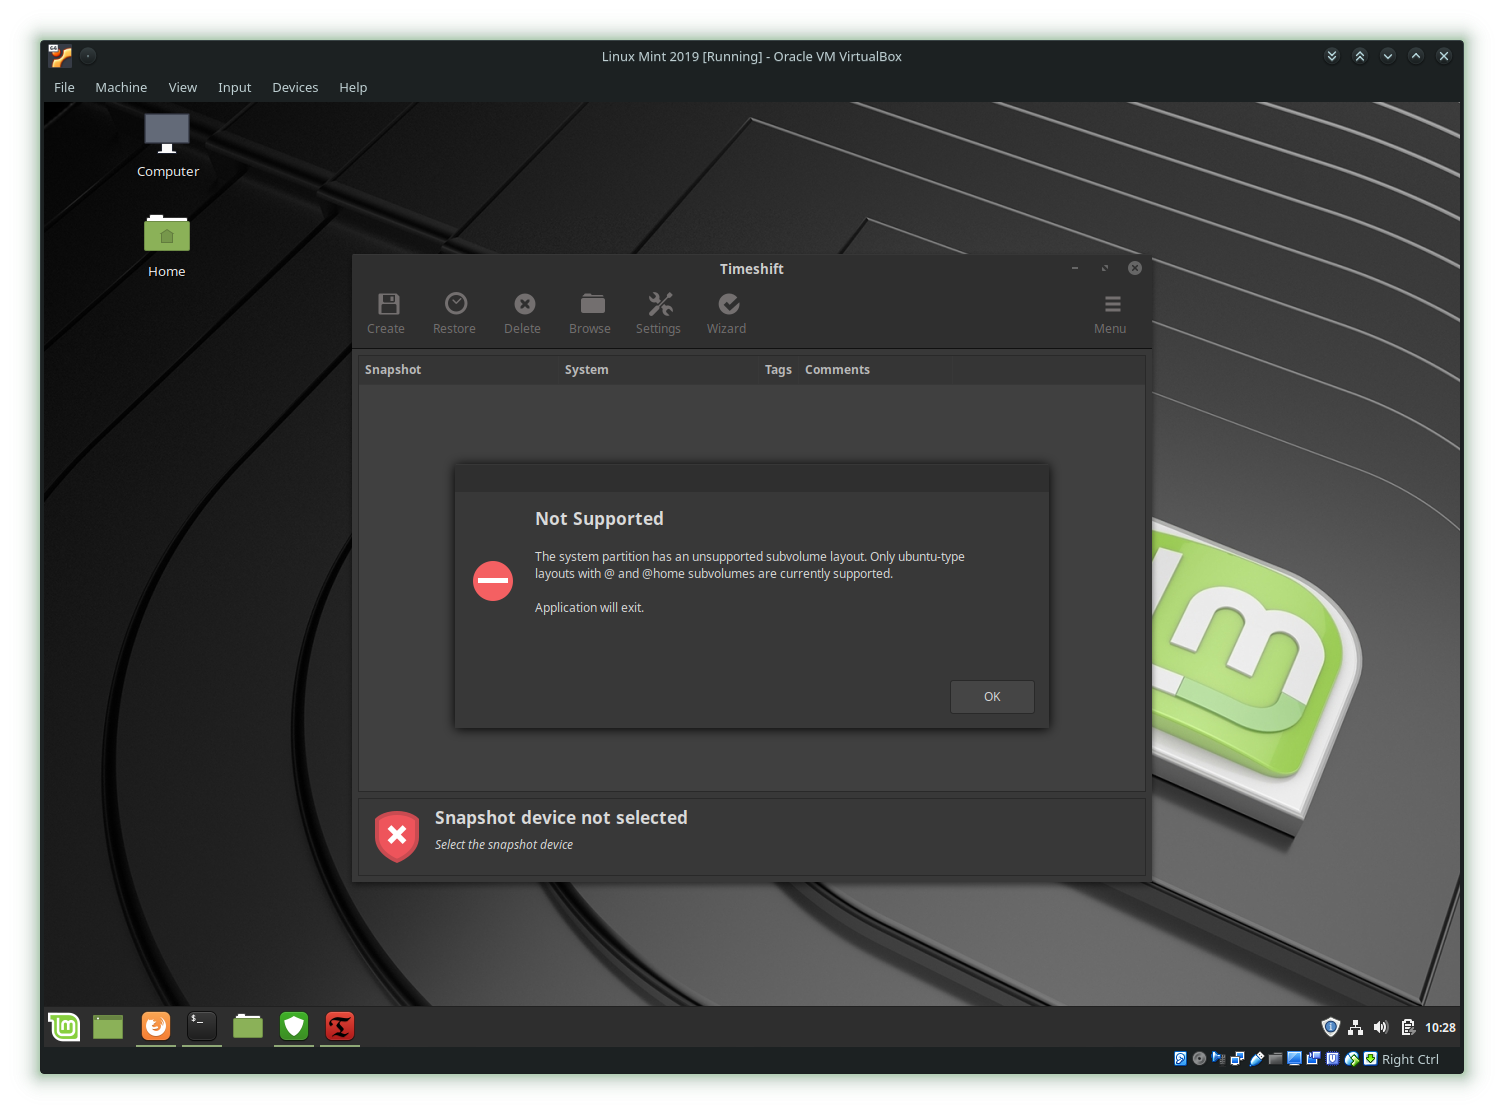Click the Restore icon in Timeshift toolbar

[454, 312]
